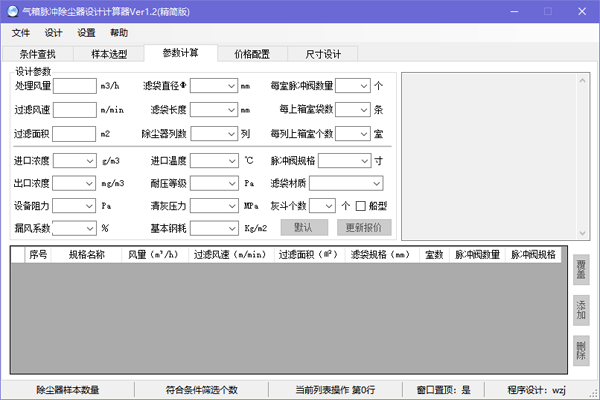Open the 进口温度 dropdown
Image resolution: width=600 pixels, height=400 pixels.
(x=214, y=161)
